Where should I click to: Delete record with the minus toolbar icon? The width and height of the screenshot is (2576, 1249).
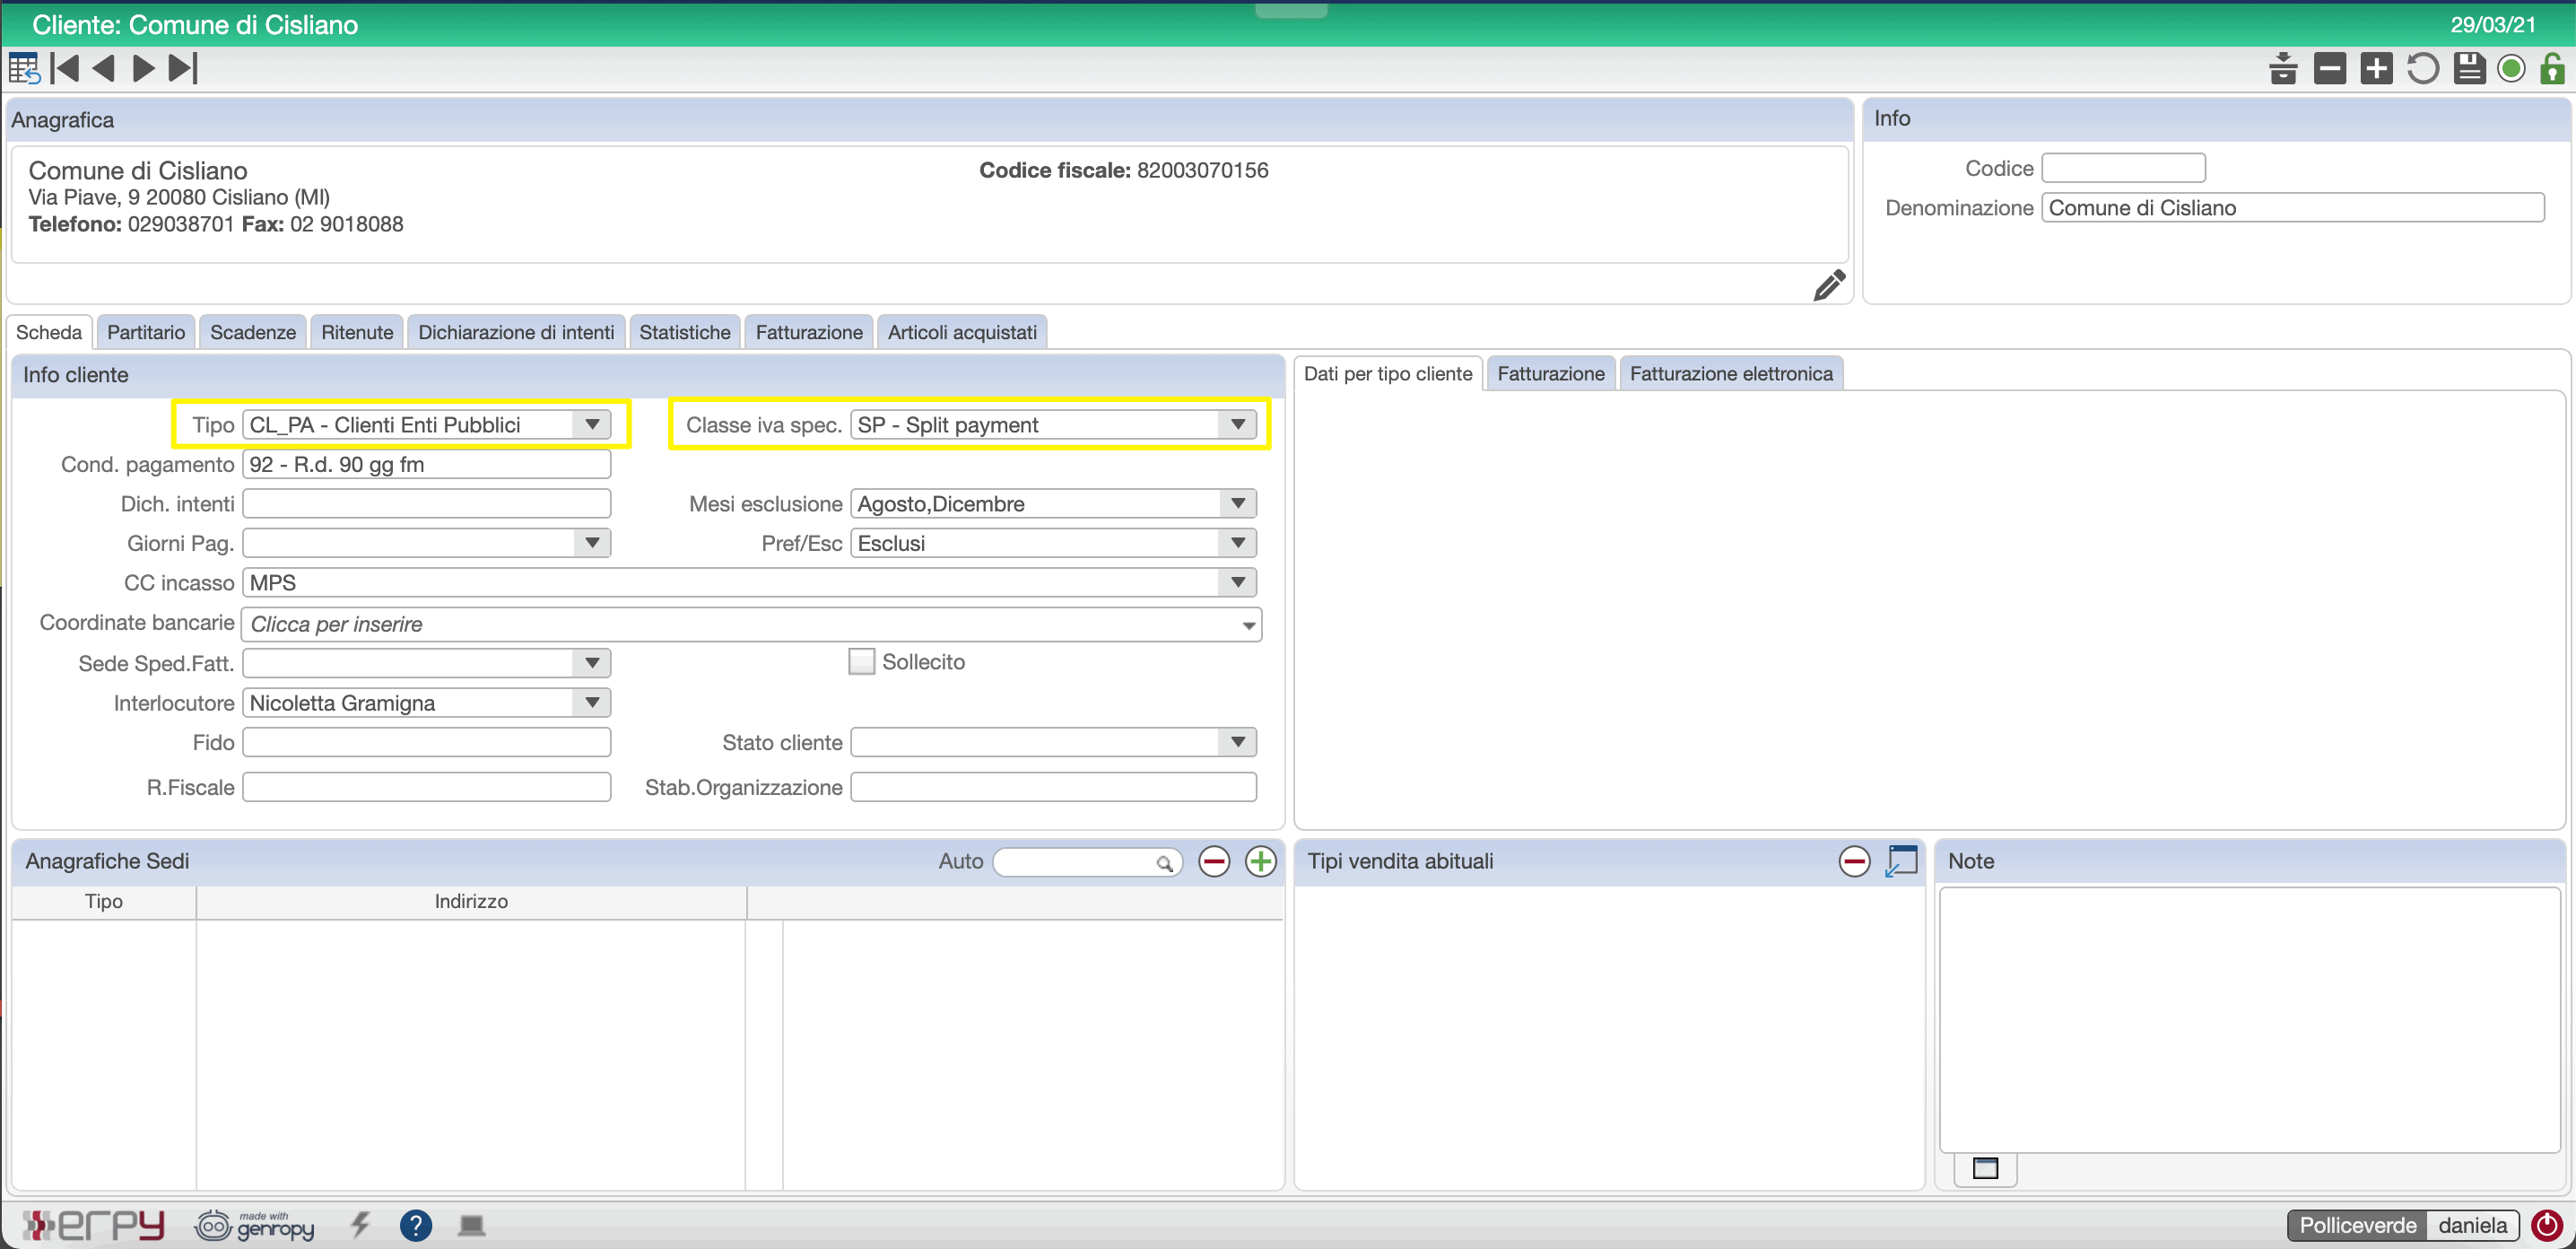point(2330,69)
